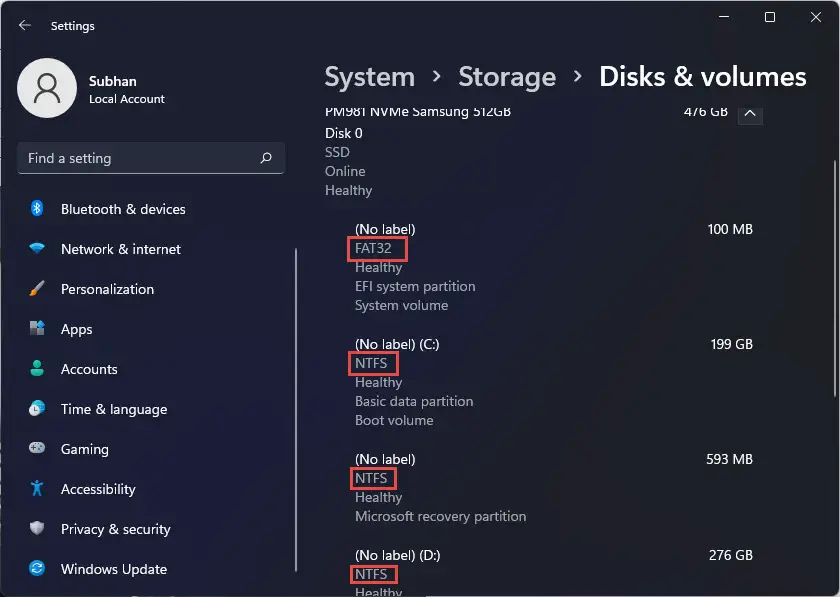The height and width of the screenshot is (597, 840).
Task: Click the Network & internet Wi-Fi icon
Action: click(37, 248)
